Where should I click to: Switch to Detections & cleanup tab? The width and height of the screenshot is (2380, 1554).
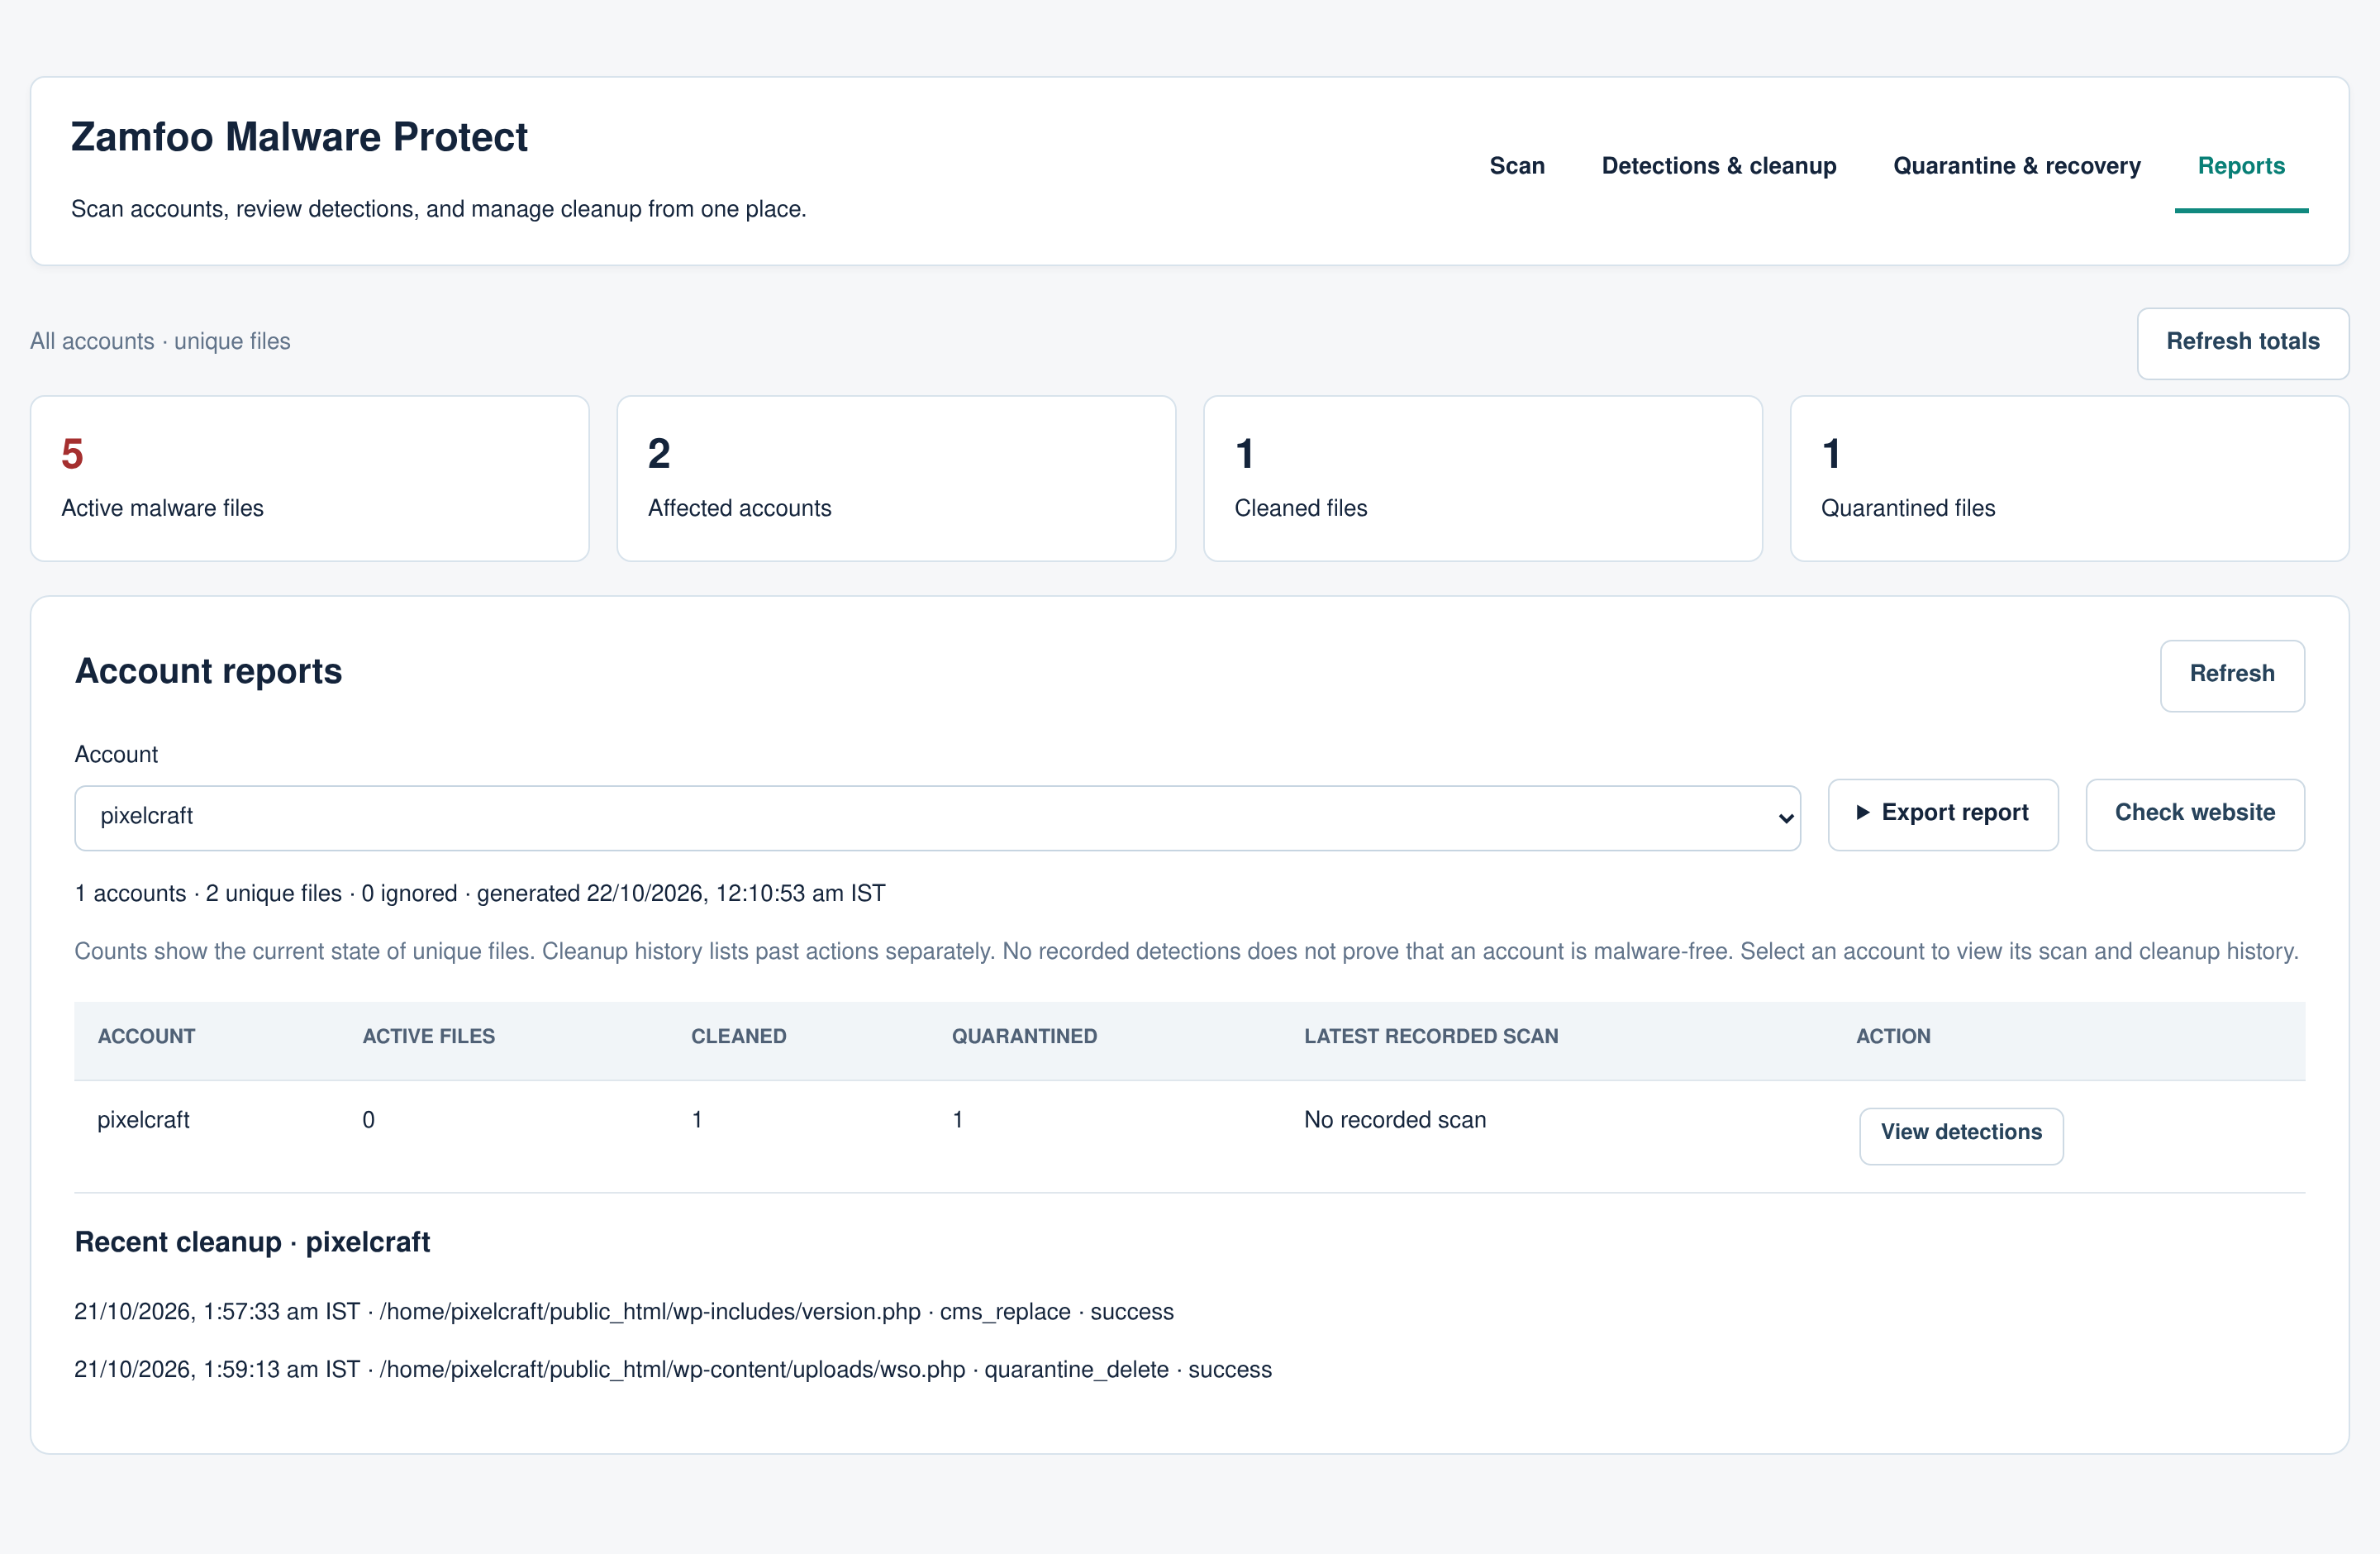(x=1718, y=166)
